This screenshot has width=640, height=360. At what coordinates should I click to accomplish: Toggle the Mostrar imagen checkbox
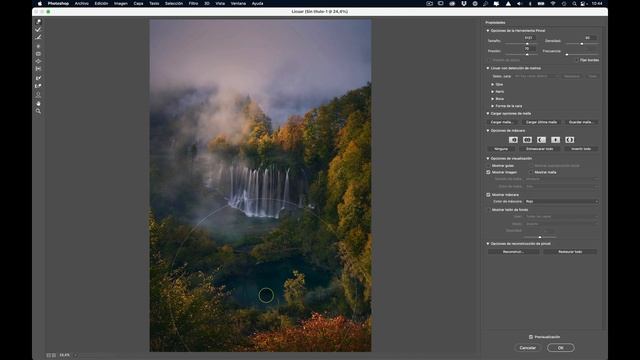point(489,172)
